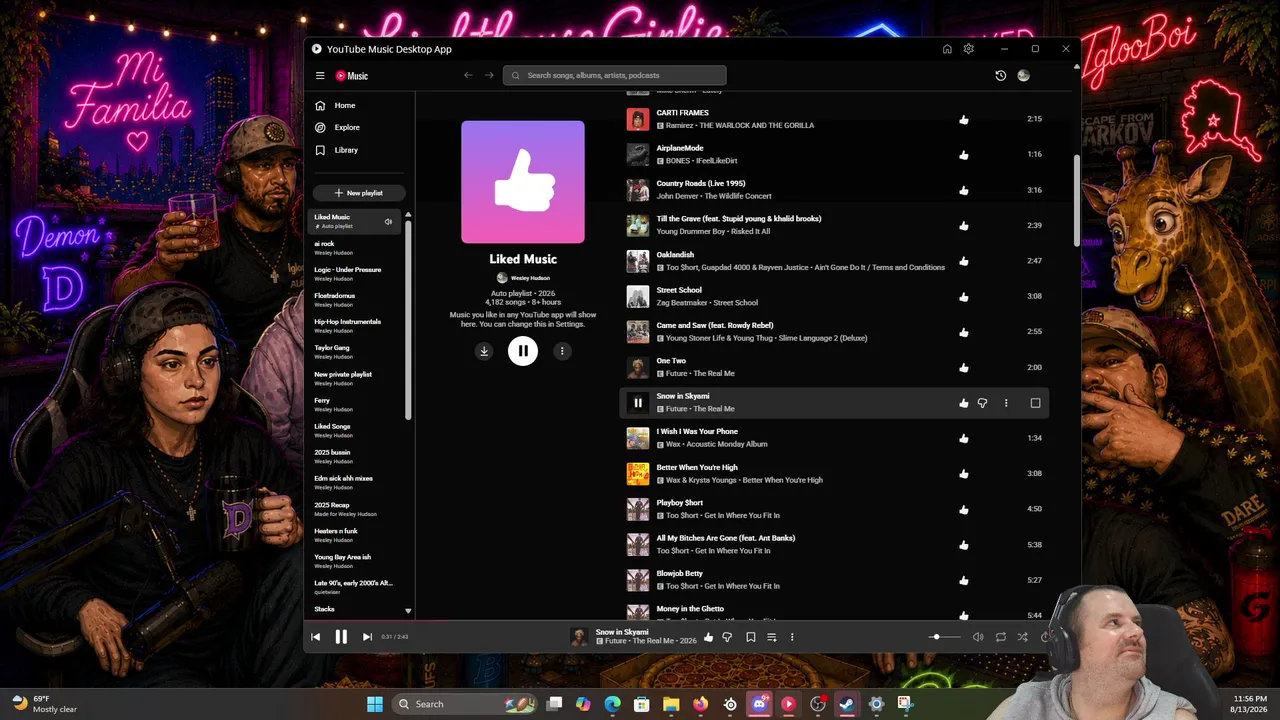The width and height of the screenshot is (1280, 720).
Task: Seek using the playback progress bar
Action: [691, 621]
